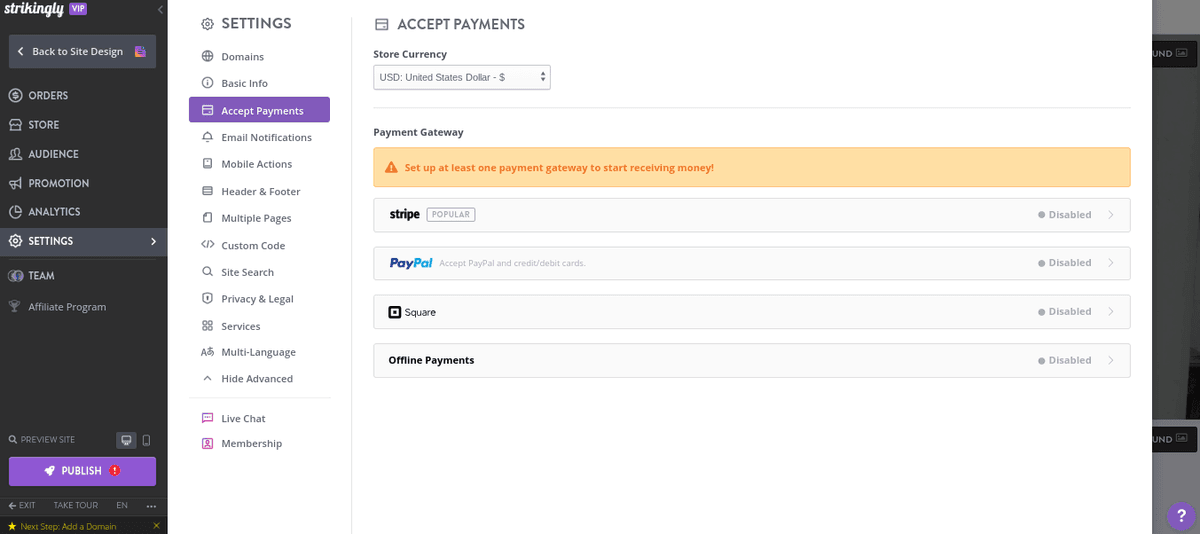
Task: Collapse the sidebar using top arrow
Action: 161,10
